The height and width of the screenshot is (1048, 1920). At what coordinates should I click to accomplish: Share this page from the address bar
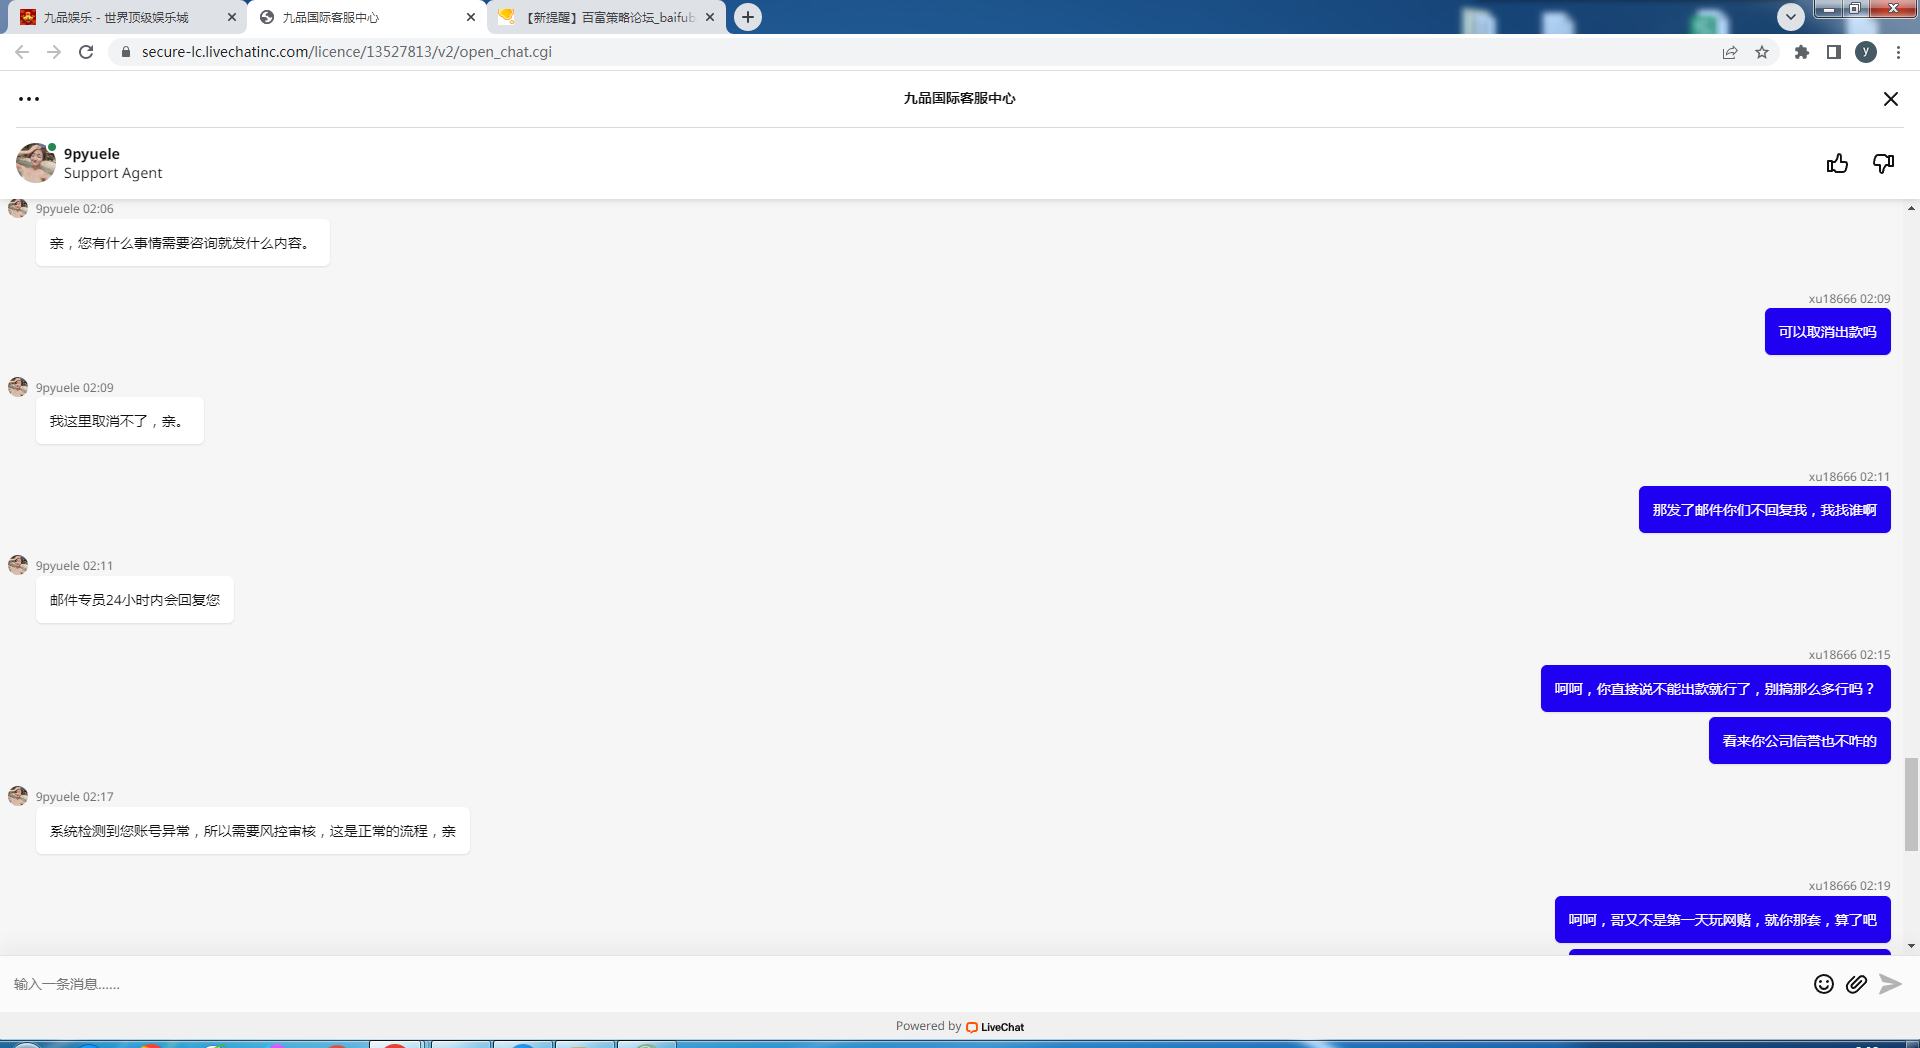[1730, 52]
